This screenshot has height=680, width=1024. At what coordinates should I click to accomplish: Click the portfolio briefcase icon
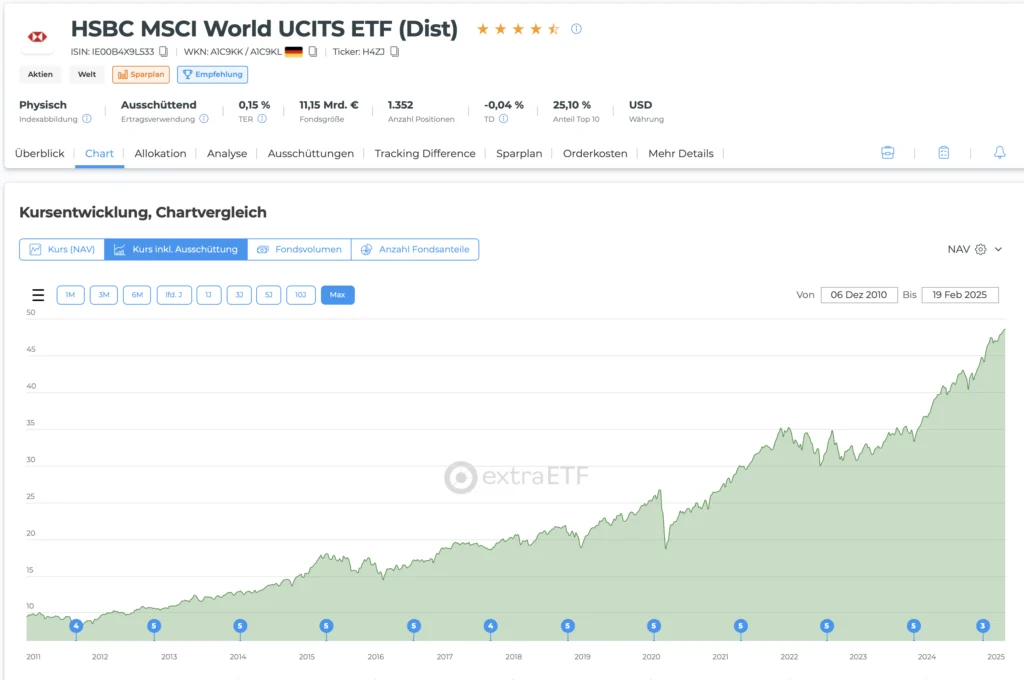(x=888, y=153)
